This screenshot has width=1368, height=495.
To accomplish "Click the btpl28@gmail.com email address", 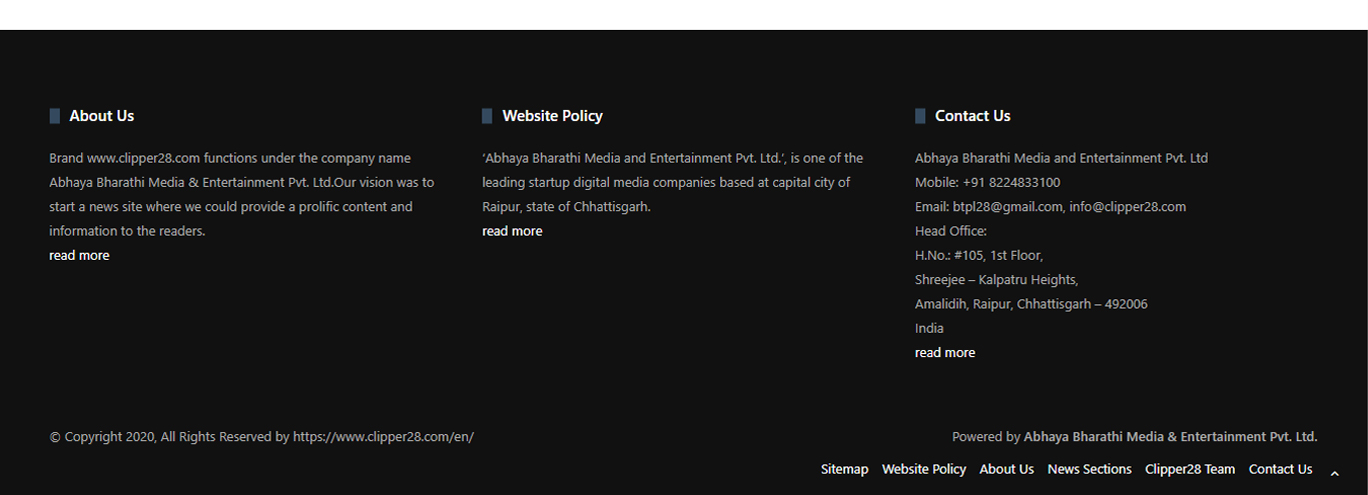I will coord(1007,207).
